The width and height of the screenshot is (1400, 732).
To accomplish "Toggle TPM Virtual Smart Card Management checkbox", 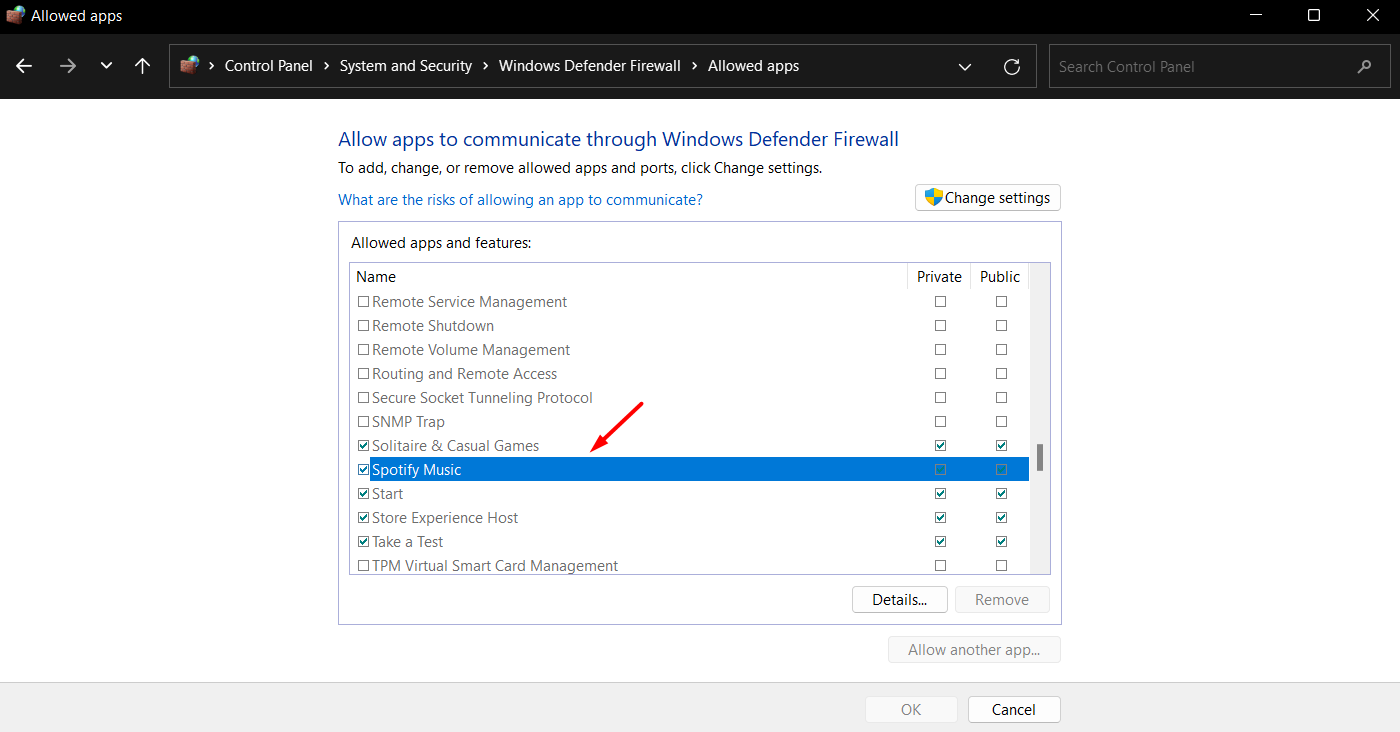I will coord(364,566).
